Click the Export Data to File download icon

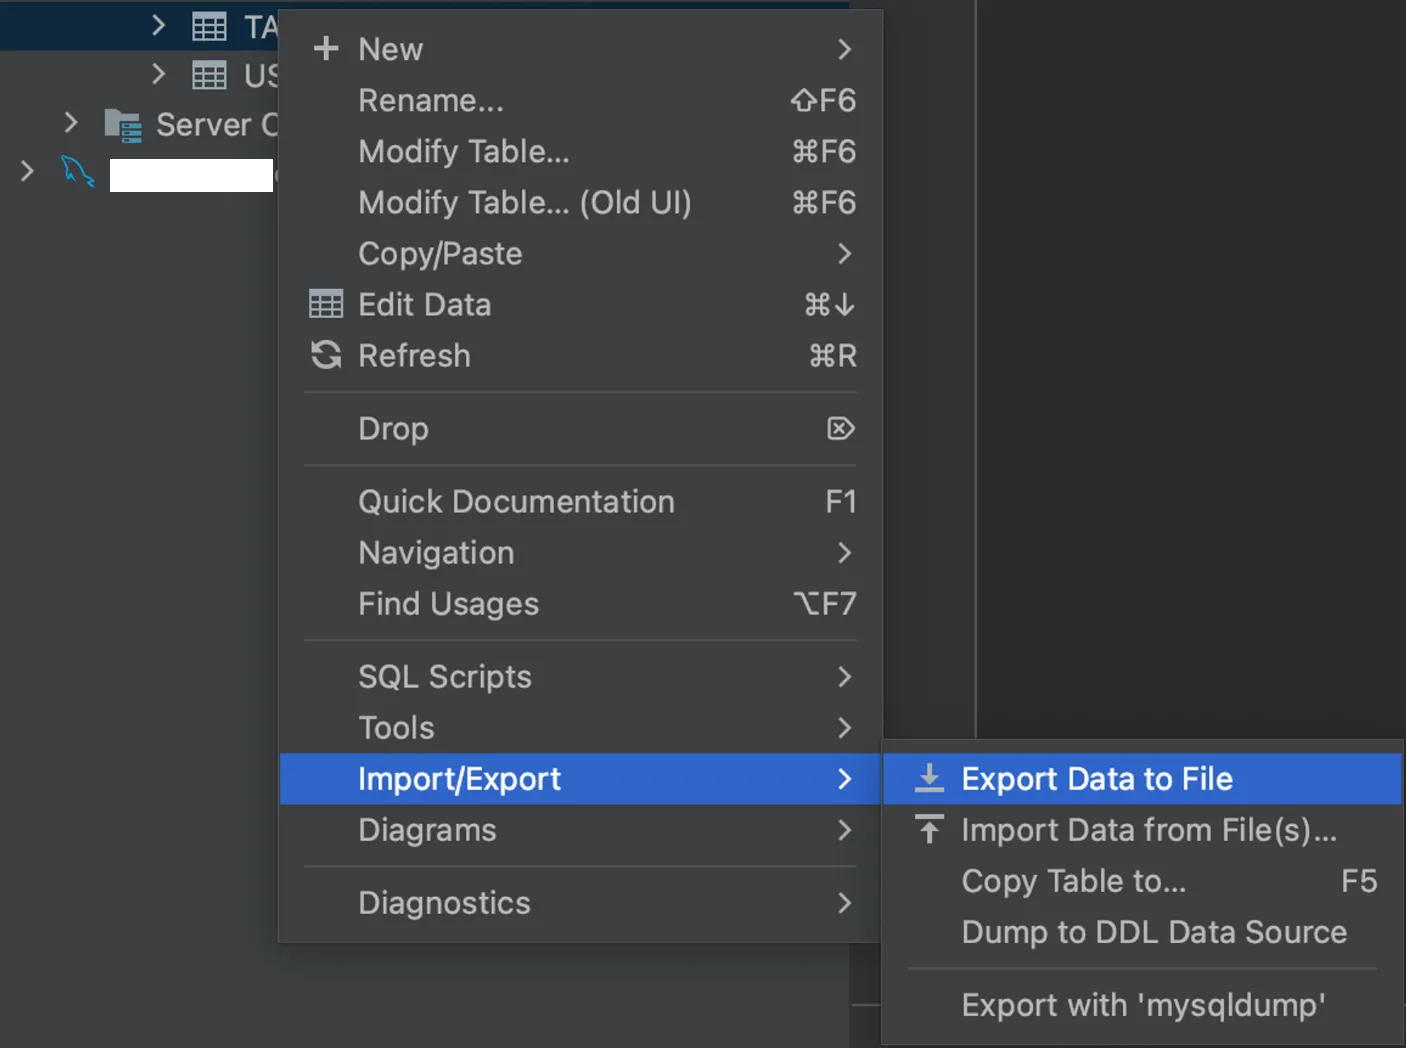[929, 778]
